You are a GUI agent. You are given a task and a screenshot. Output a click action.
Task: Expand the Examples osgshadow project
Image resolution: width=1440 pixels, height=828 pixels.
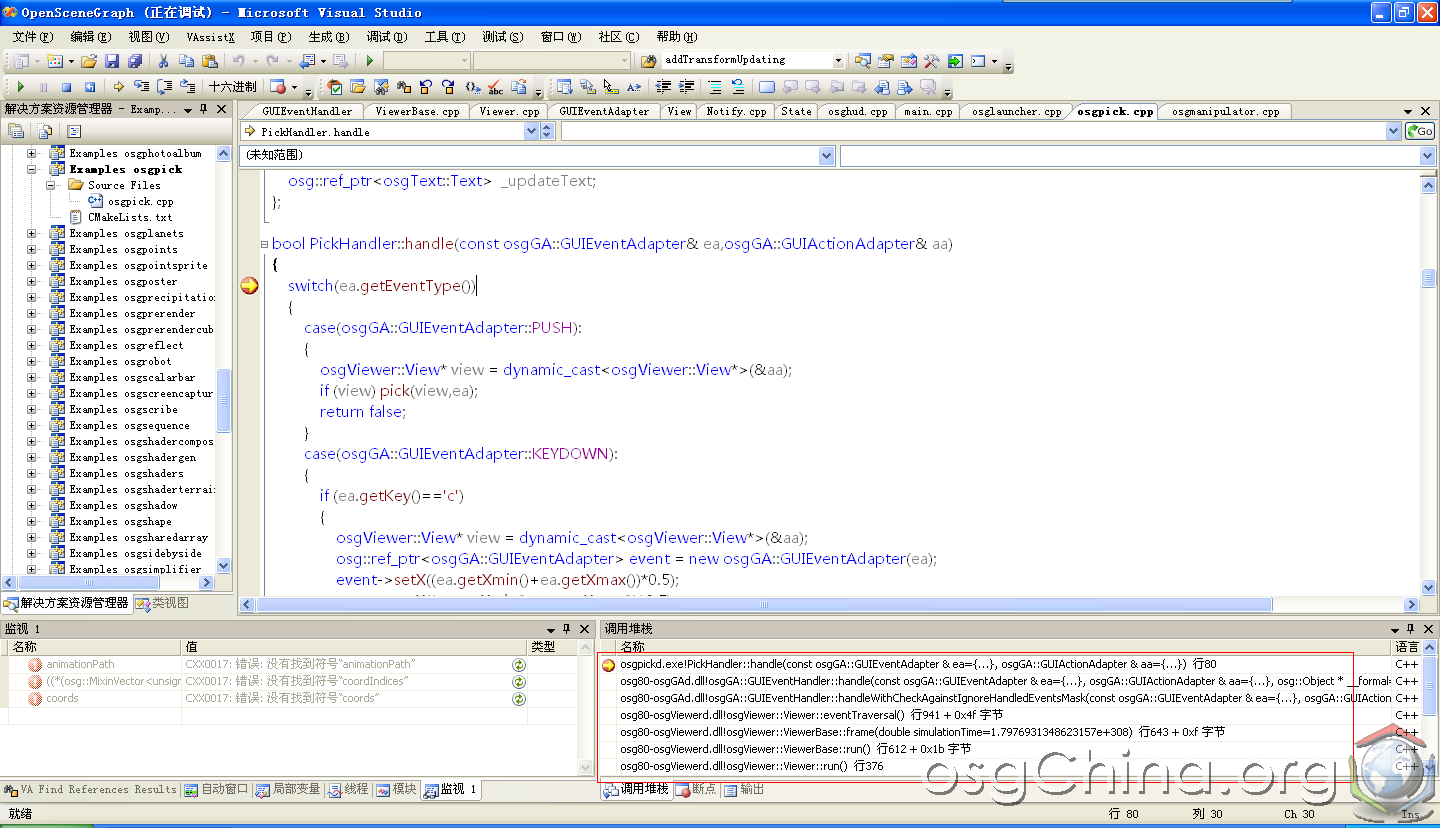click(31, 505)
